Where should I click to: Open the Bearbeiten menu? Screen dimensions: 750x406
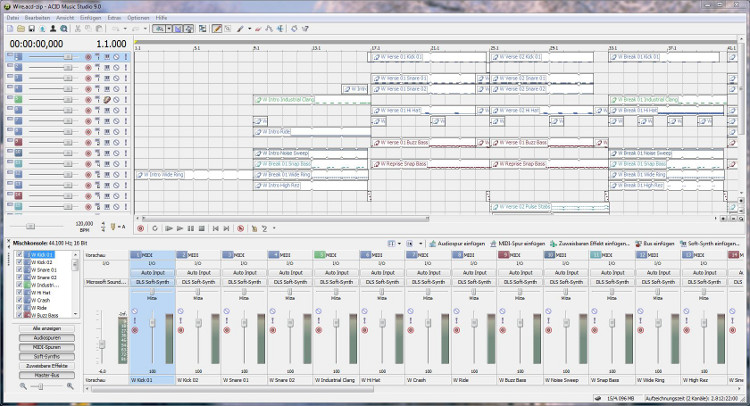(x=37, y=18)
